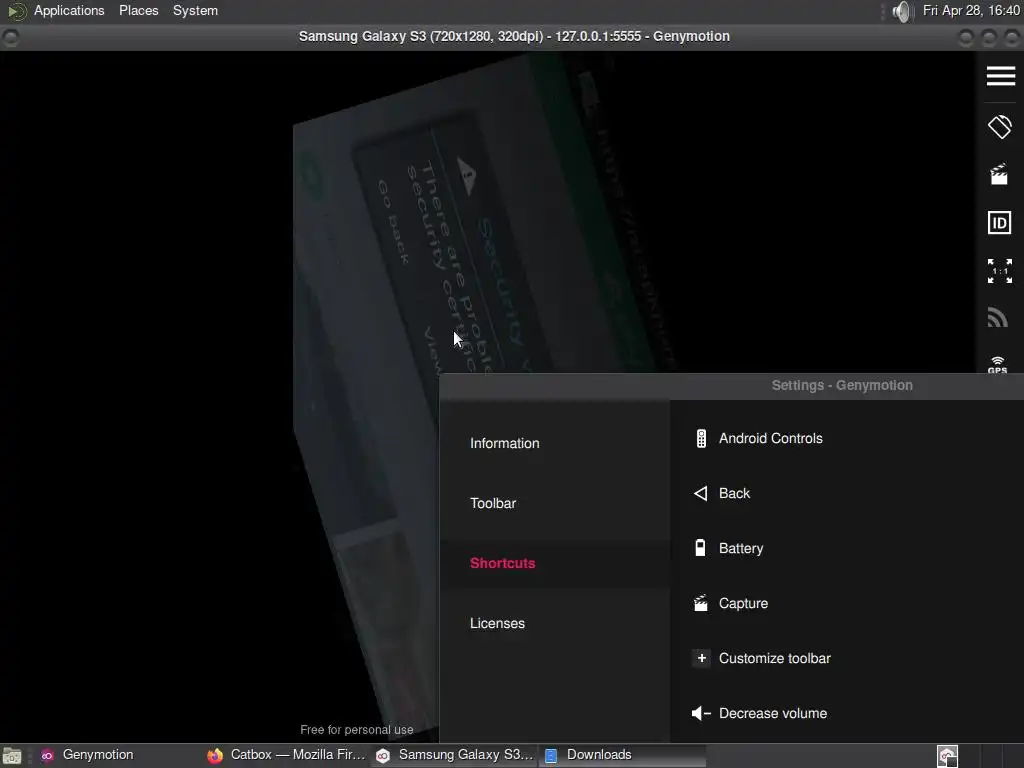Click the date and time clock
This screenshot has height=768, width=1024.
coord(971,10)
